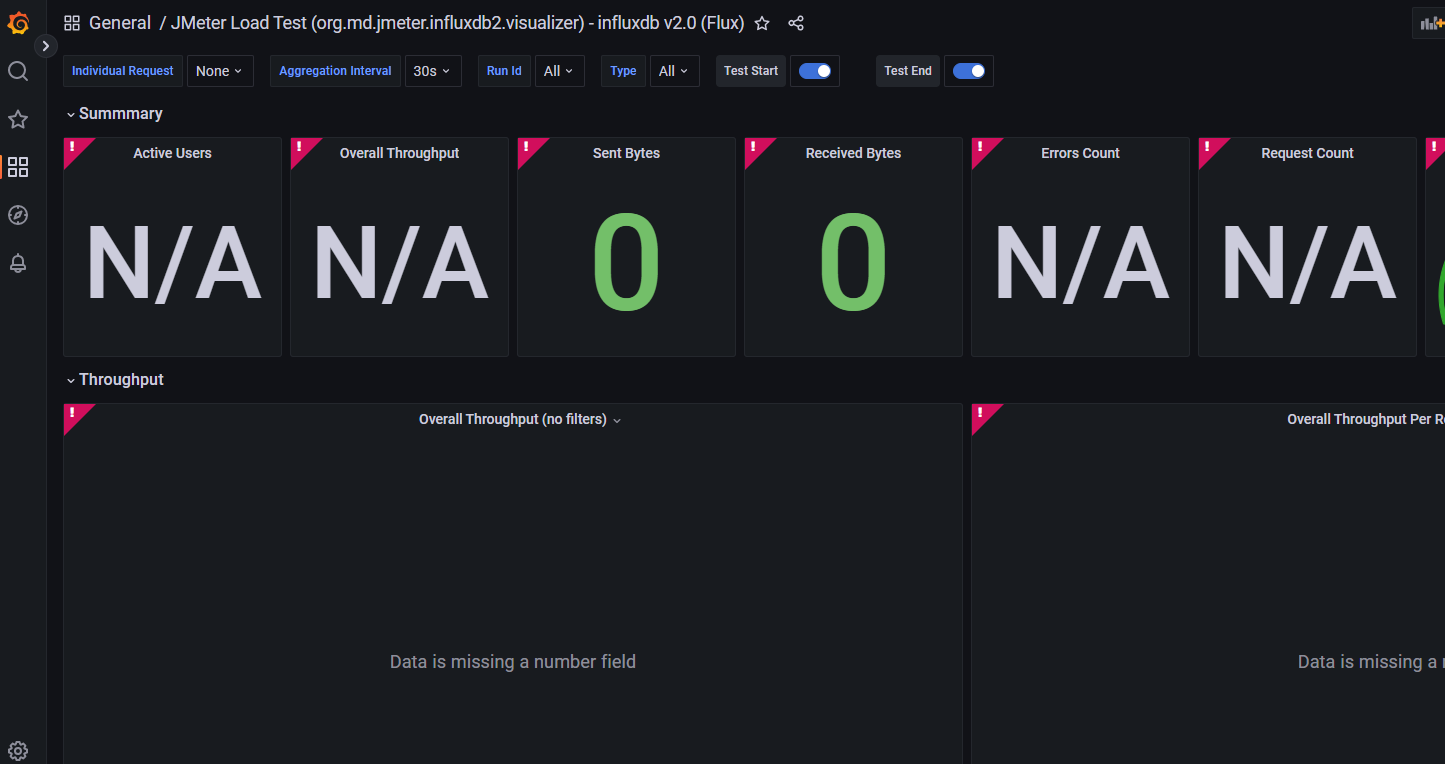Collapse the Throughput row
The height and width of the screenshot is (764, 1445).
click(x=115, y=380)
